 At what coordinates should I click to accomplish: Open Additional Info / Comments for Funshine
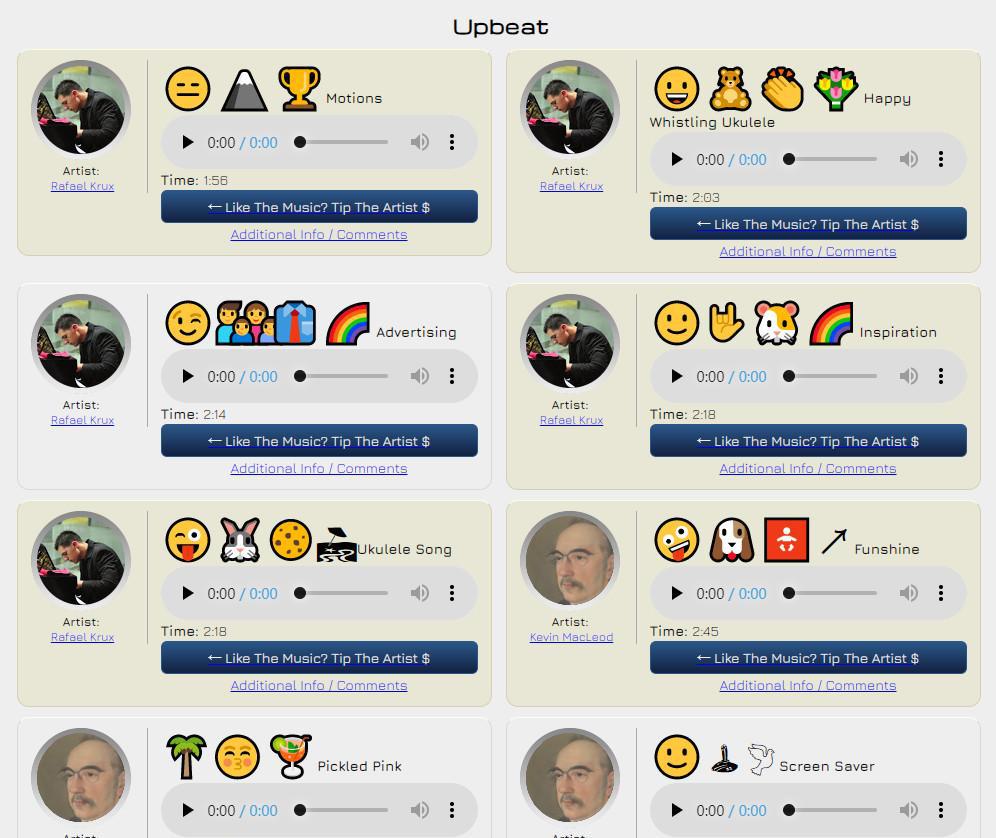point(807,686)
